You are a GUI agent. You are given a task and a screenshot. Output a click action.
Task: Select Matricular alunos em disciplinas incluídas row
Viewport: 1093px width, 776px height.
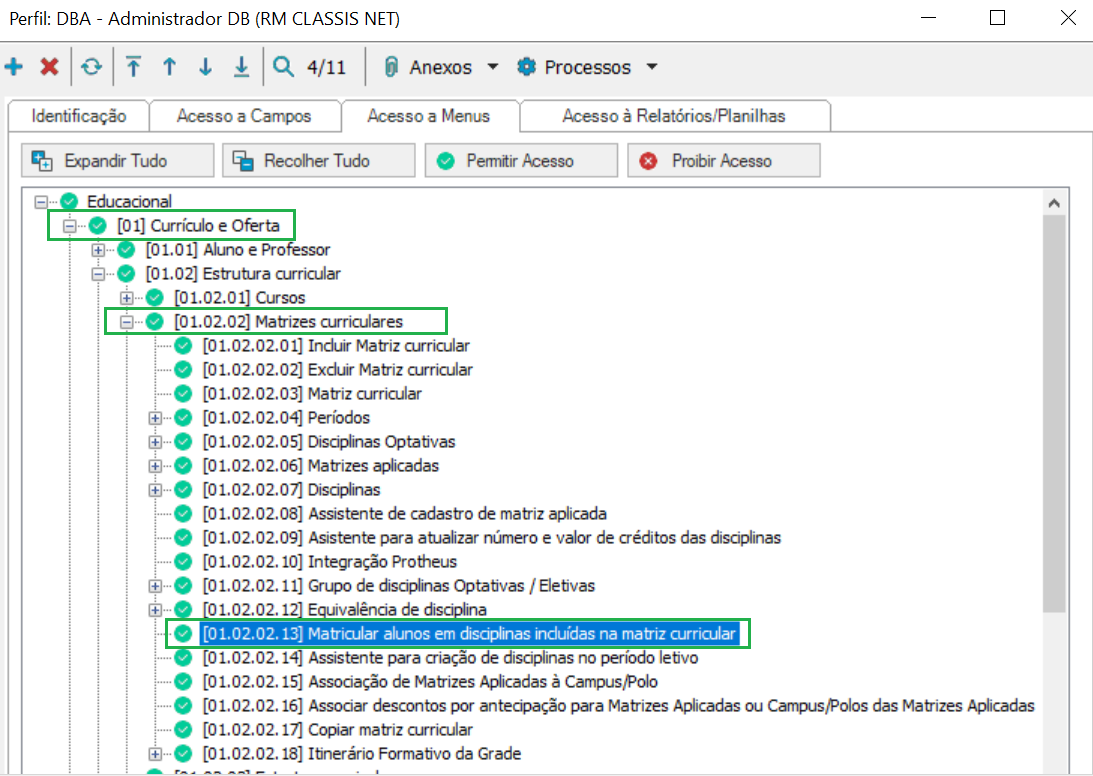pos(469,634)
